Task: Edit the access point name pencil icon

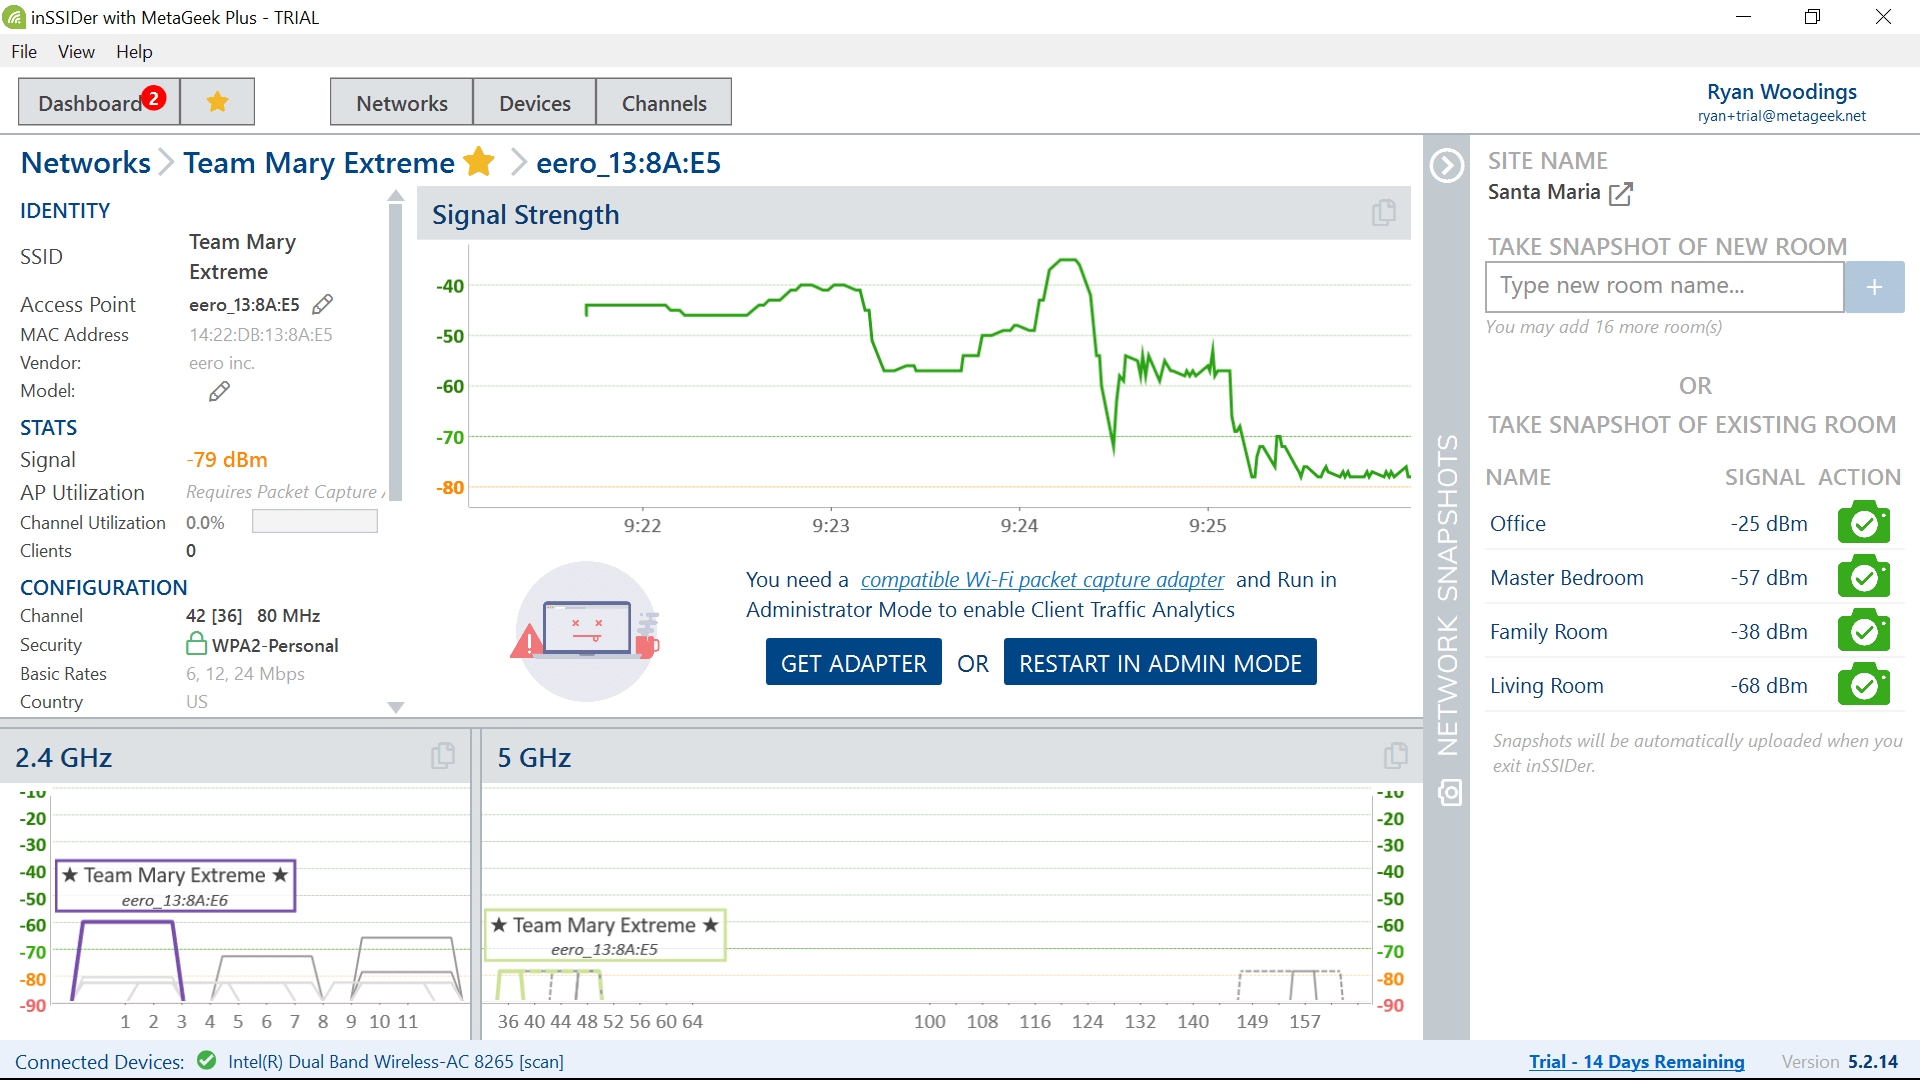Action: (x=322, y=304)
